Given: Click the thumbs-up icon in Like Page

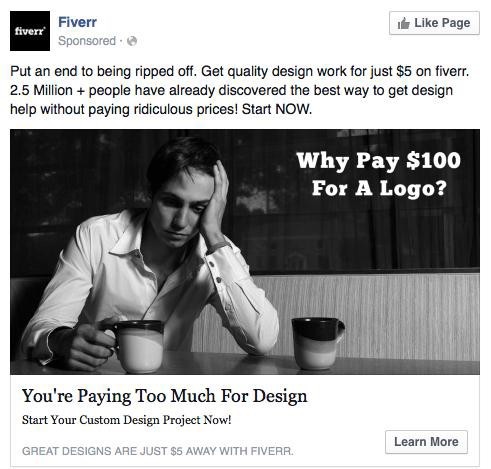Looking at the screenshot, I should click(403, 23).
